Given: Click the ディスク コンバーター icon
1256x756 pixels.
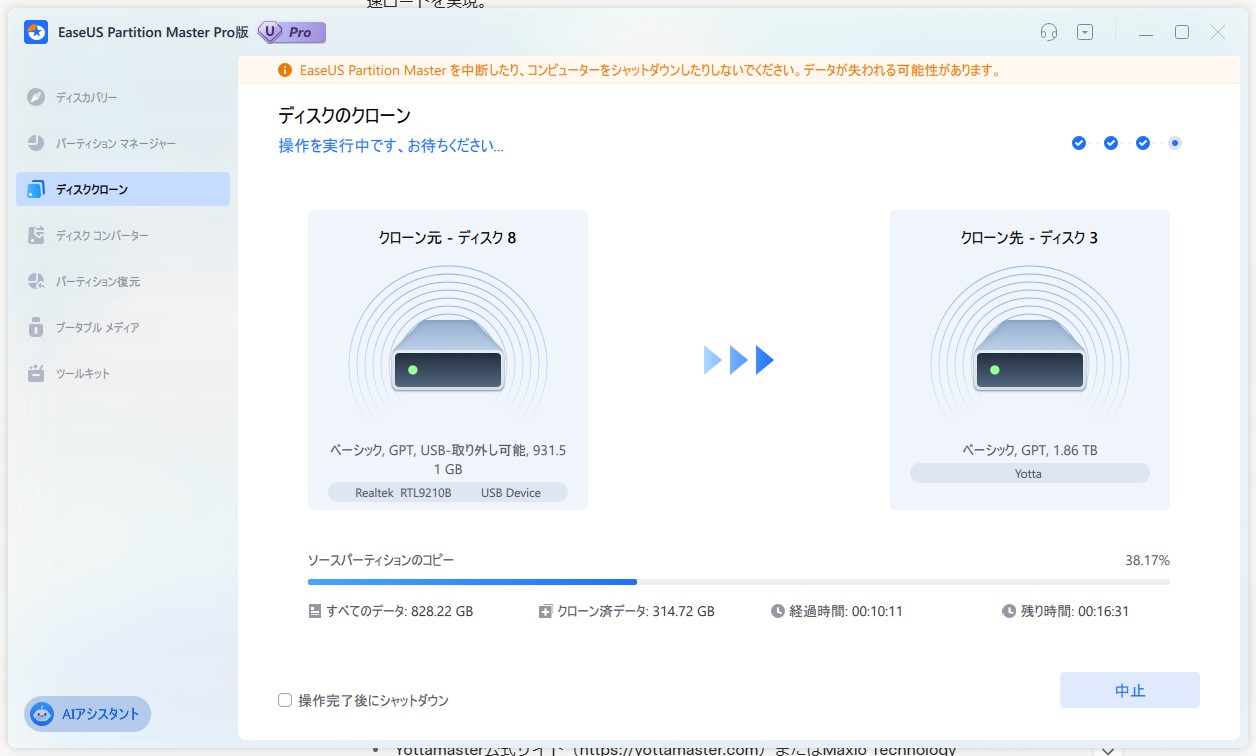Looking at the screenshot, I should 36,235.
